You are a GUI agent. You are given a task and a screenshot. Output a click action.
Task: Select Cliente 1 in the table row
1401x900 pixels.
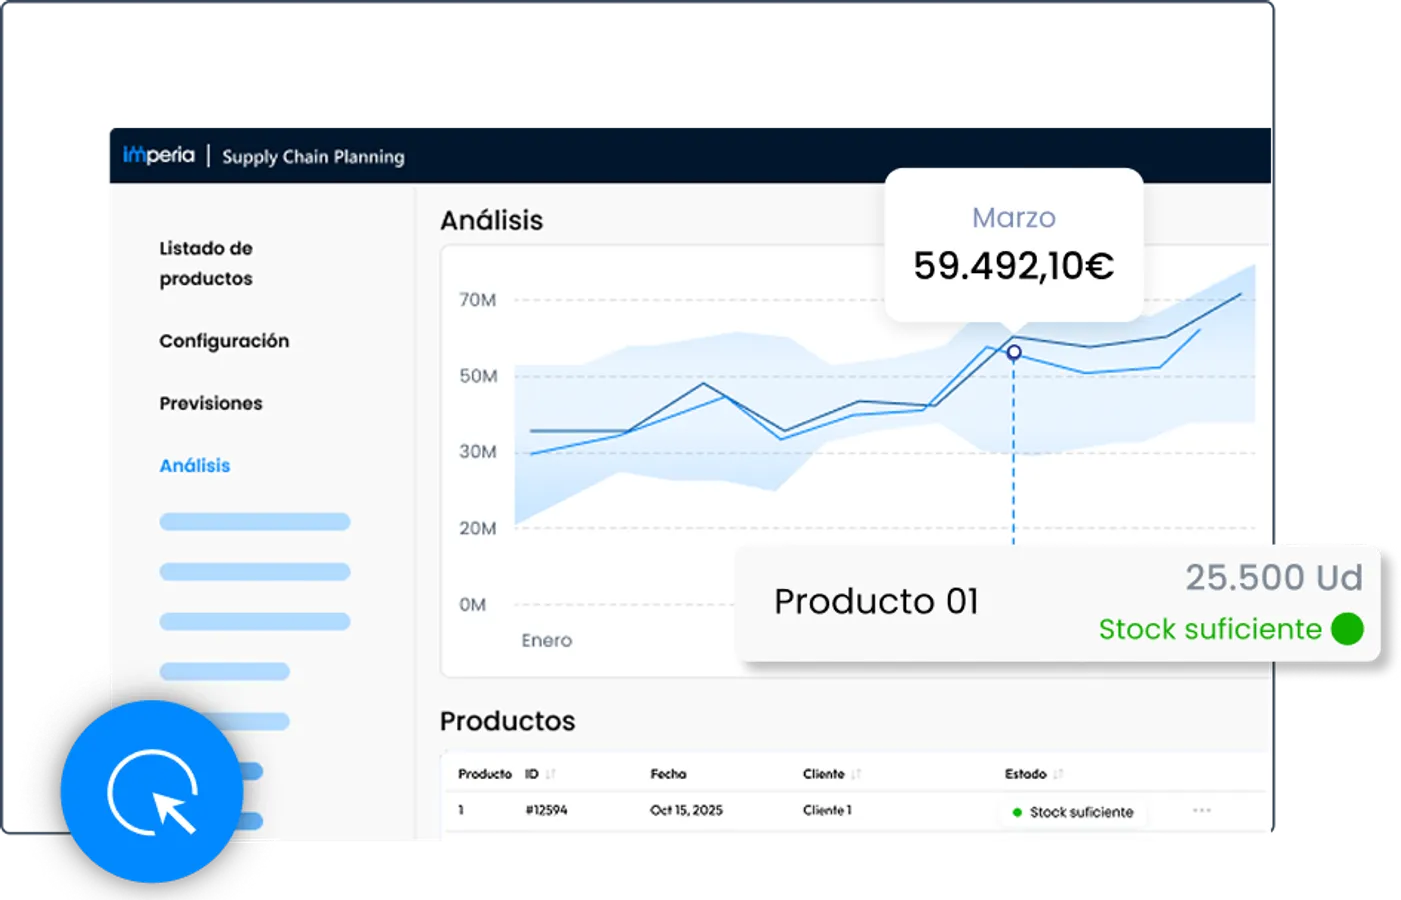click(827, 810)
